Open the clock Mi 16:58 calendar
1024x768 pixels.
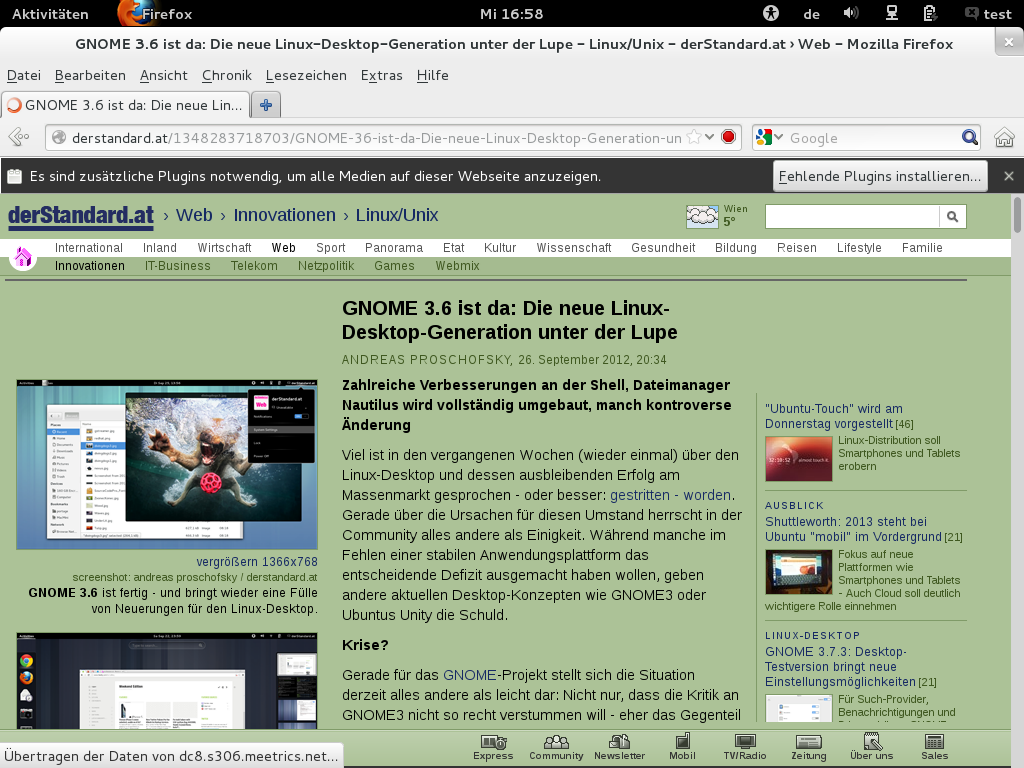[511, 14]
